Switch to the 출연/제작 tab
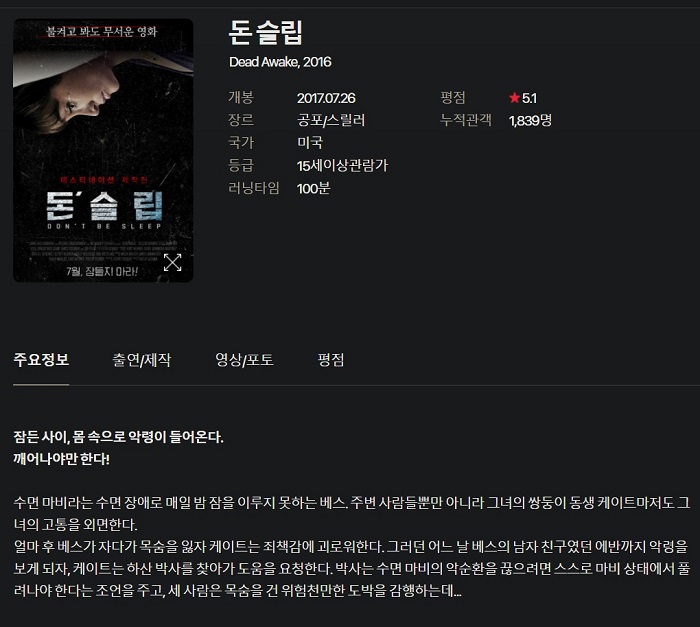The height and width of the screenshot is (627, 700). (x=142, y=359)
